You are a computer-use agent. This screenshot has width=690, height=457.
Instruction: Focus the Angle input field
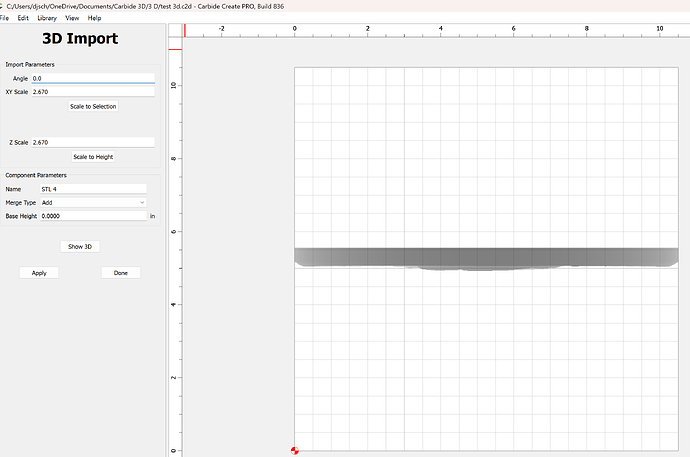[93, 78]
